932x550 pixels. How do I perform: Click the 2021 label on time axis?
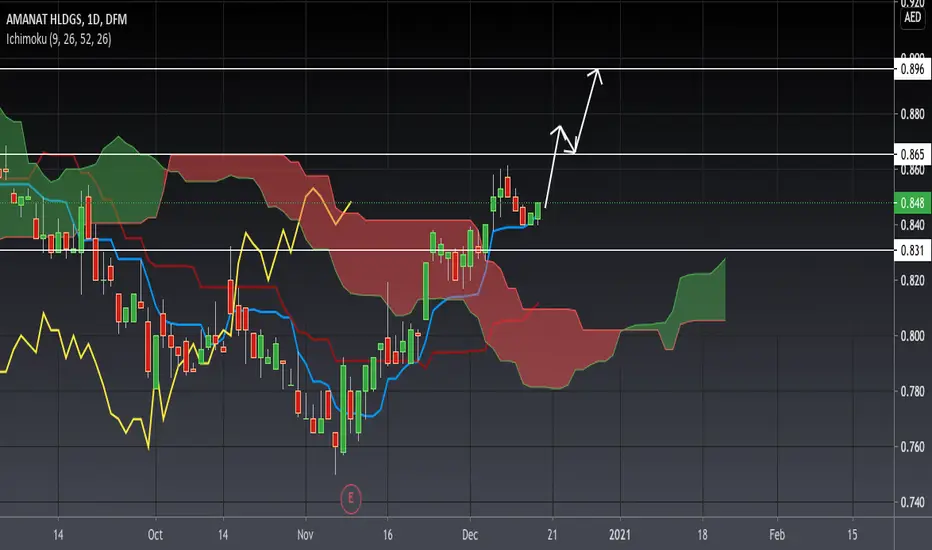pos(619,535)
